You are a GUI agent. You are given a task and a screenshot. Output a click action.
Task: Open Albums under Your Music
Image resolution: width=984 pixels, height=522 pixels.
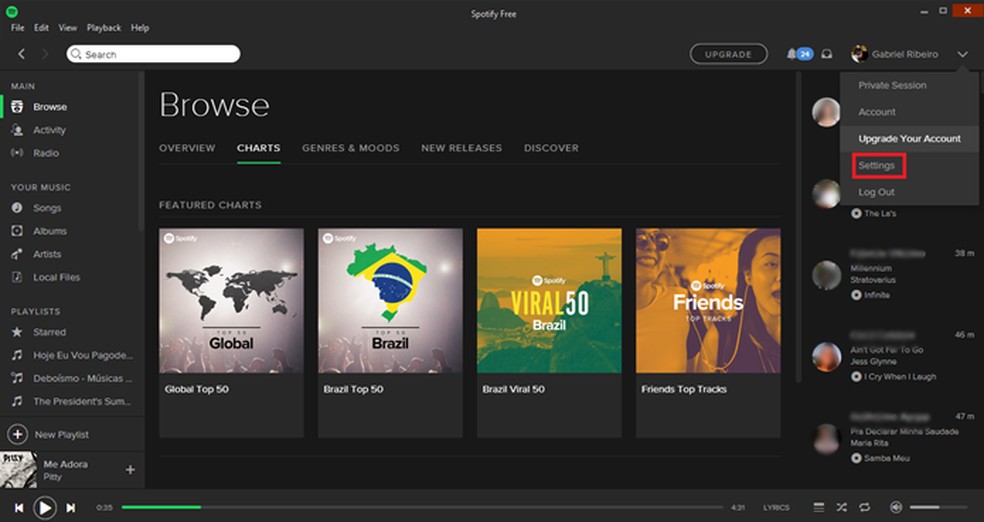point(50,231)
